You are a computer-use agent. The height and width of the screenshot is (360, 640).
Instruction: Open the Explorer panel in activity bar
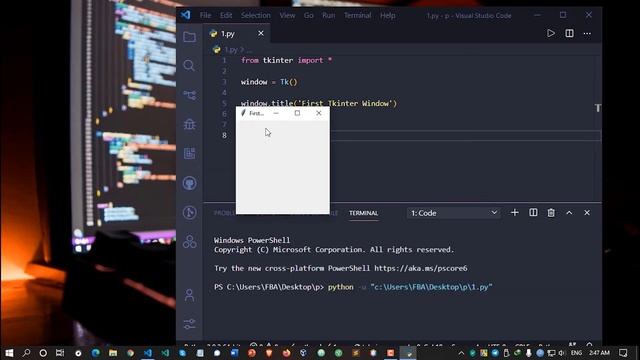click(189, 37)
